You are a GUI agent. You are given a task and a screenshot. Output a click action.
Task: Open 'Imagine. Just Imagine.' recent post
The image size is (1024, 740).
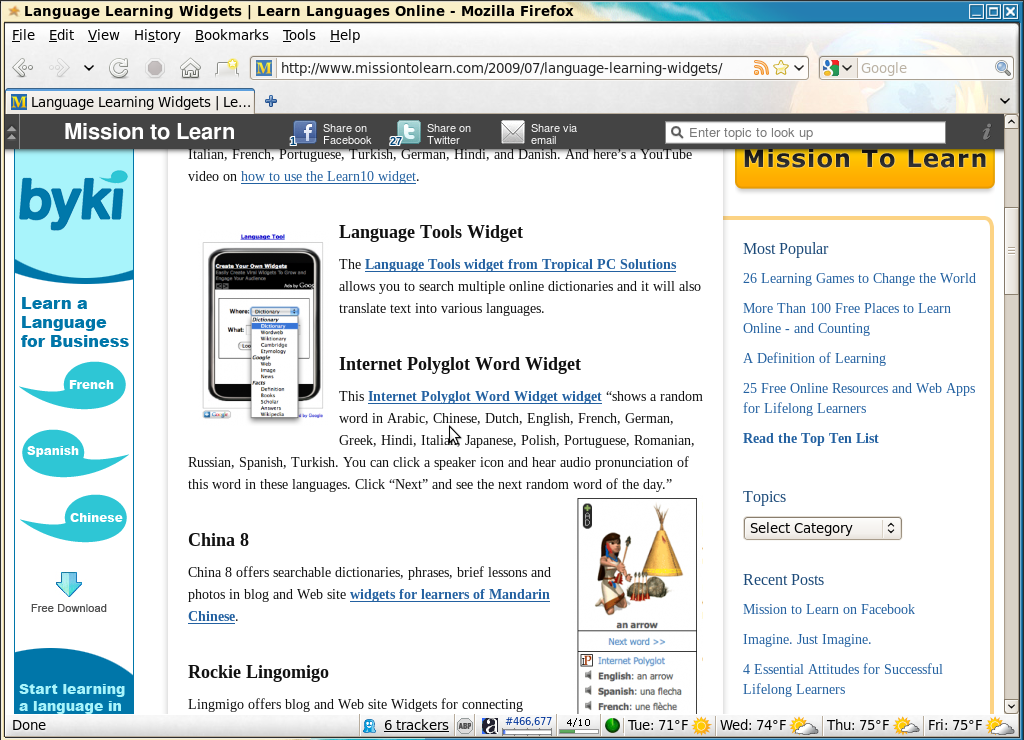click(807, 639)
